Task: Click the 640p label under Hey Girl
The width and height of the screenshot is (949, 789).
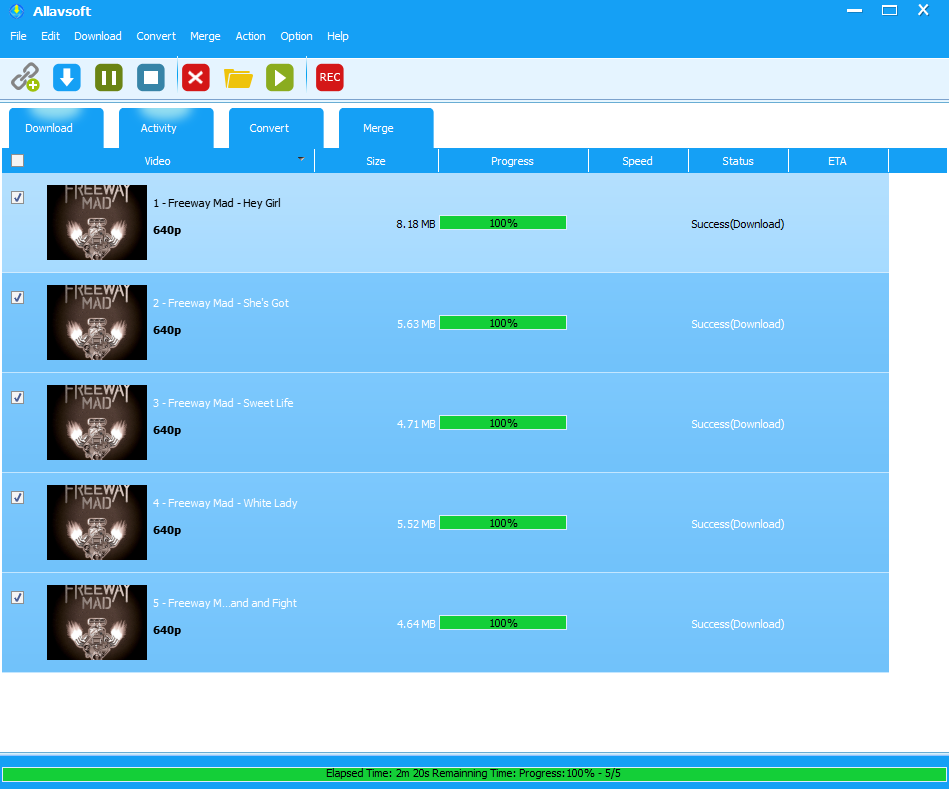Action: pos(167,230)
